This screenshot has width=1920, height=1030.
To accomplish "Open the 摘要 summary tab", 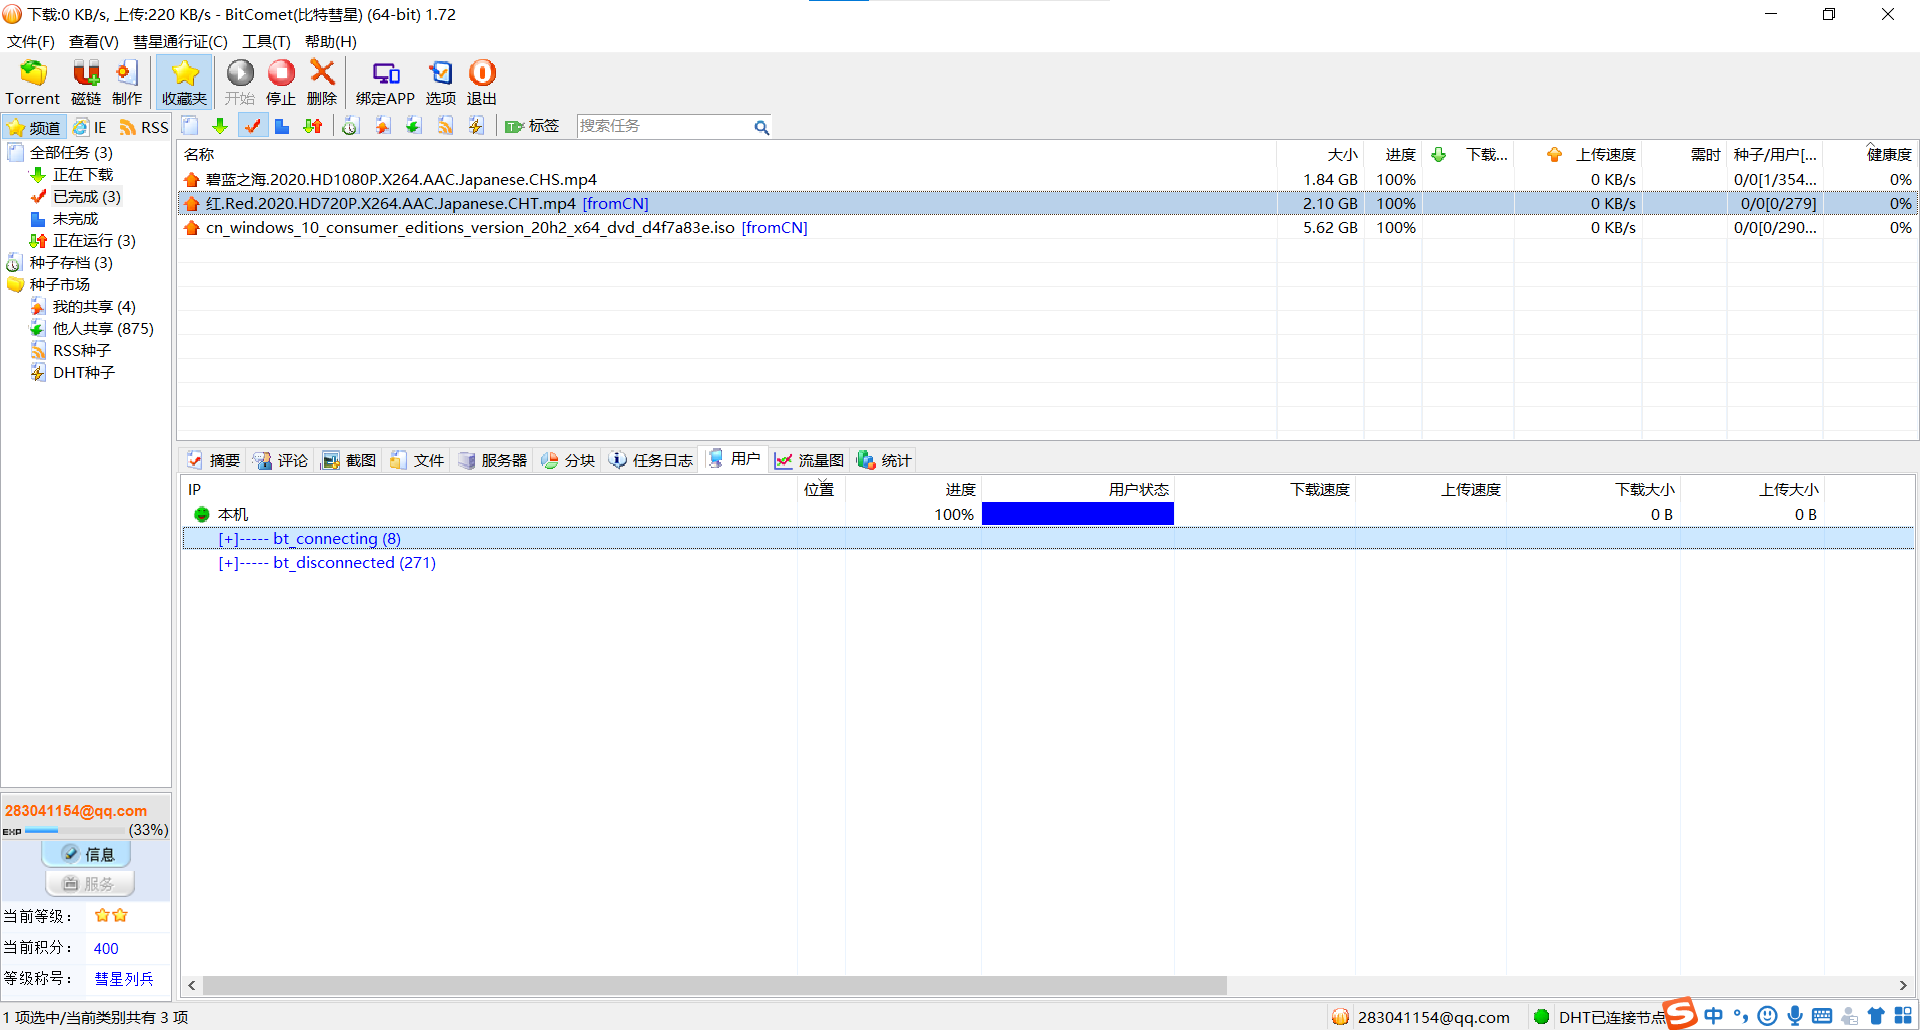I will coord(214,460).
